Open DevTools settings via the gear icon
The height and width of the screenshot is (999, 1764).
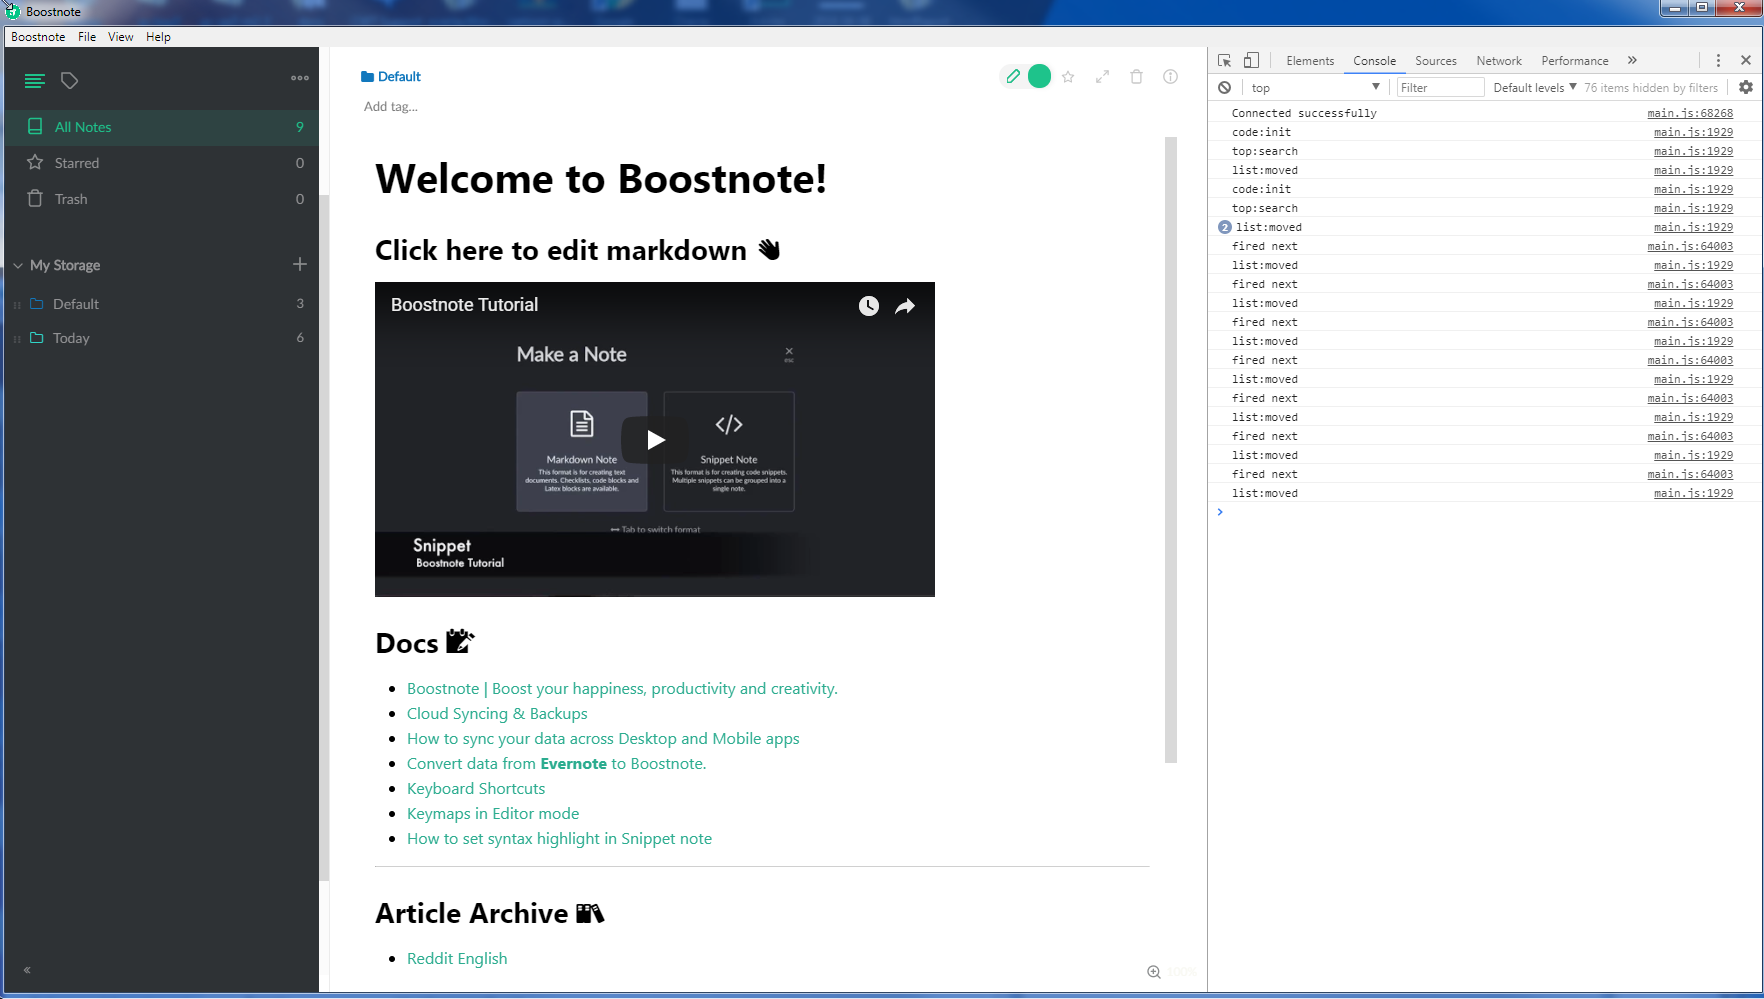pos(1746,87)
